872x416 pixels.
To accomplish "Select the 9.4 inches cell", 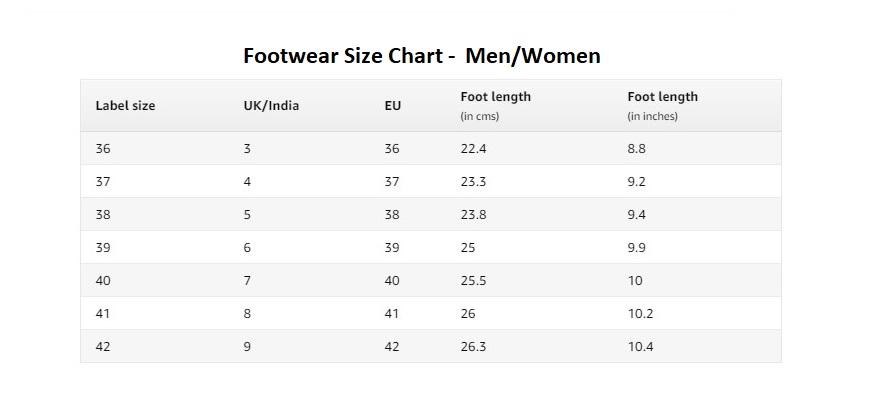I will click(x=637, y=214).
